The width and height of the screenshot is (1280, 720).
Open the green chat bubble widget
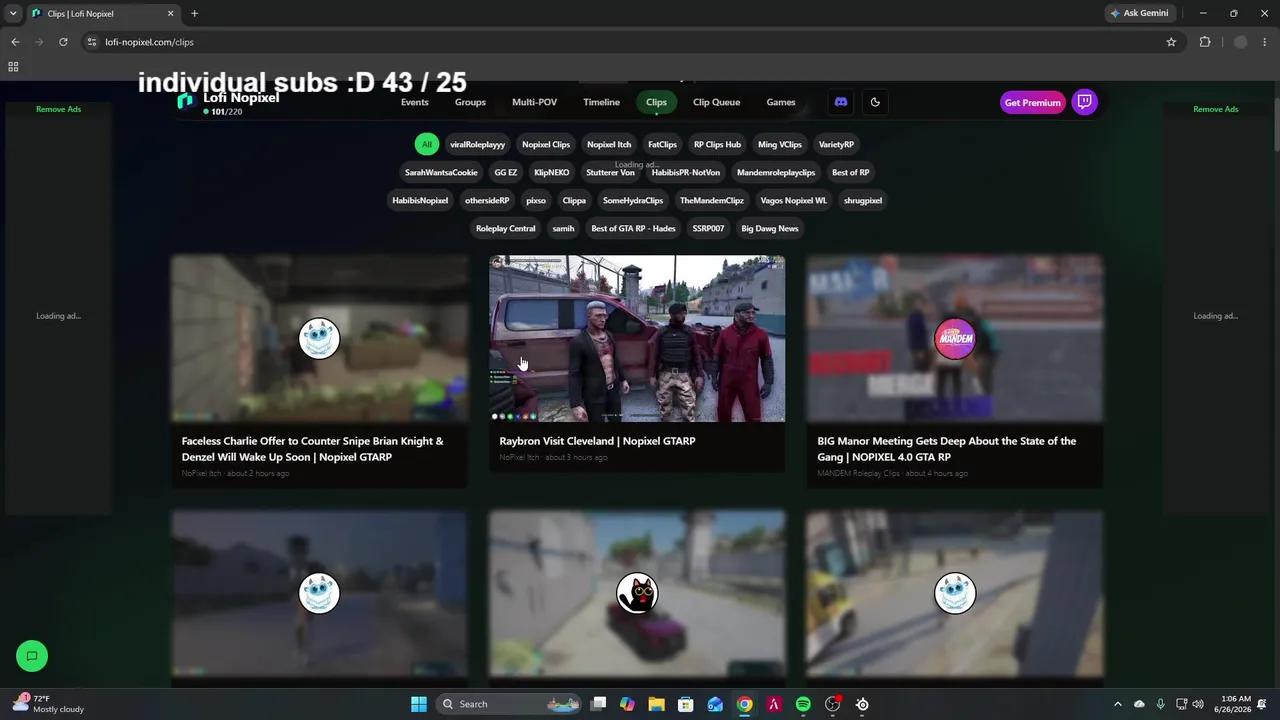pyautogui.click(x=32, y=656)
